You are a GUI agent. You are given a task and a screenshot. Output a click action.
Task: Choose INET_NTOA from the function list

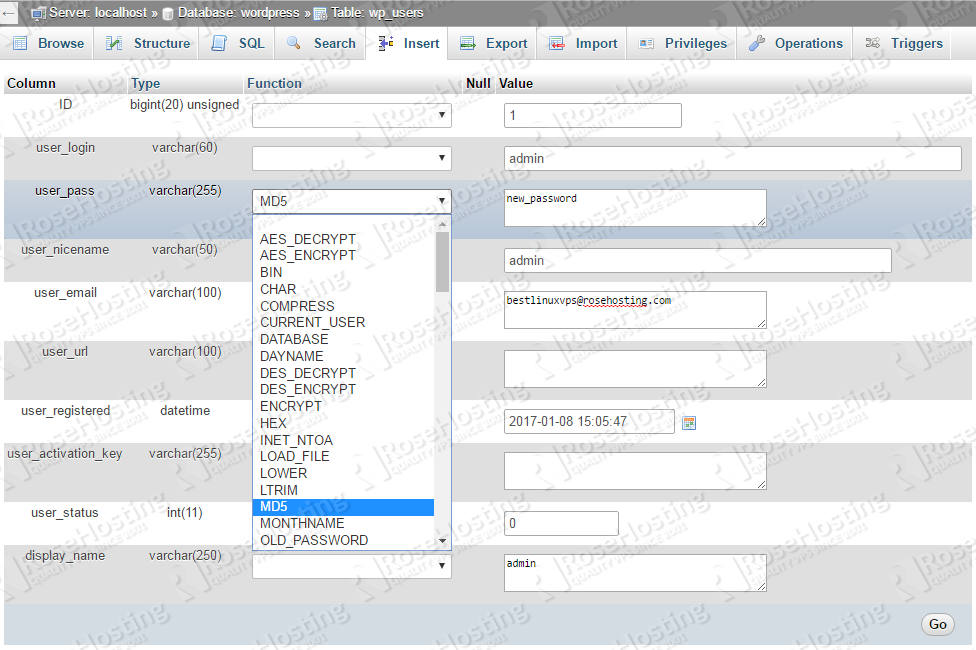[x=343, y=440]
